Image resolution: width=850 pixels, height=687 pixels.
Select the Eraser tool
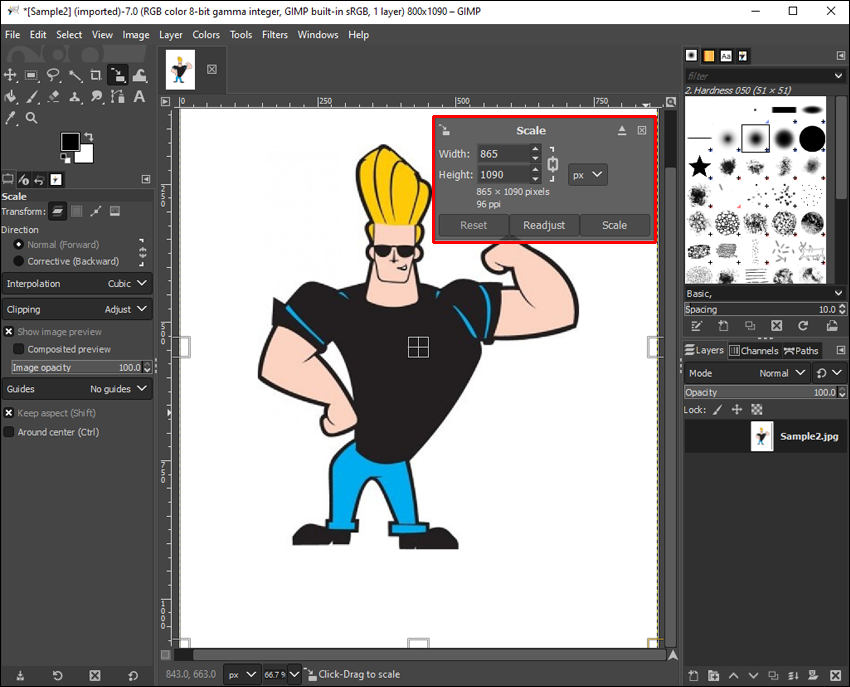click(x=53, y=97)
